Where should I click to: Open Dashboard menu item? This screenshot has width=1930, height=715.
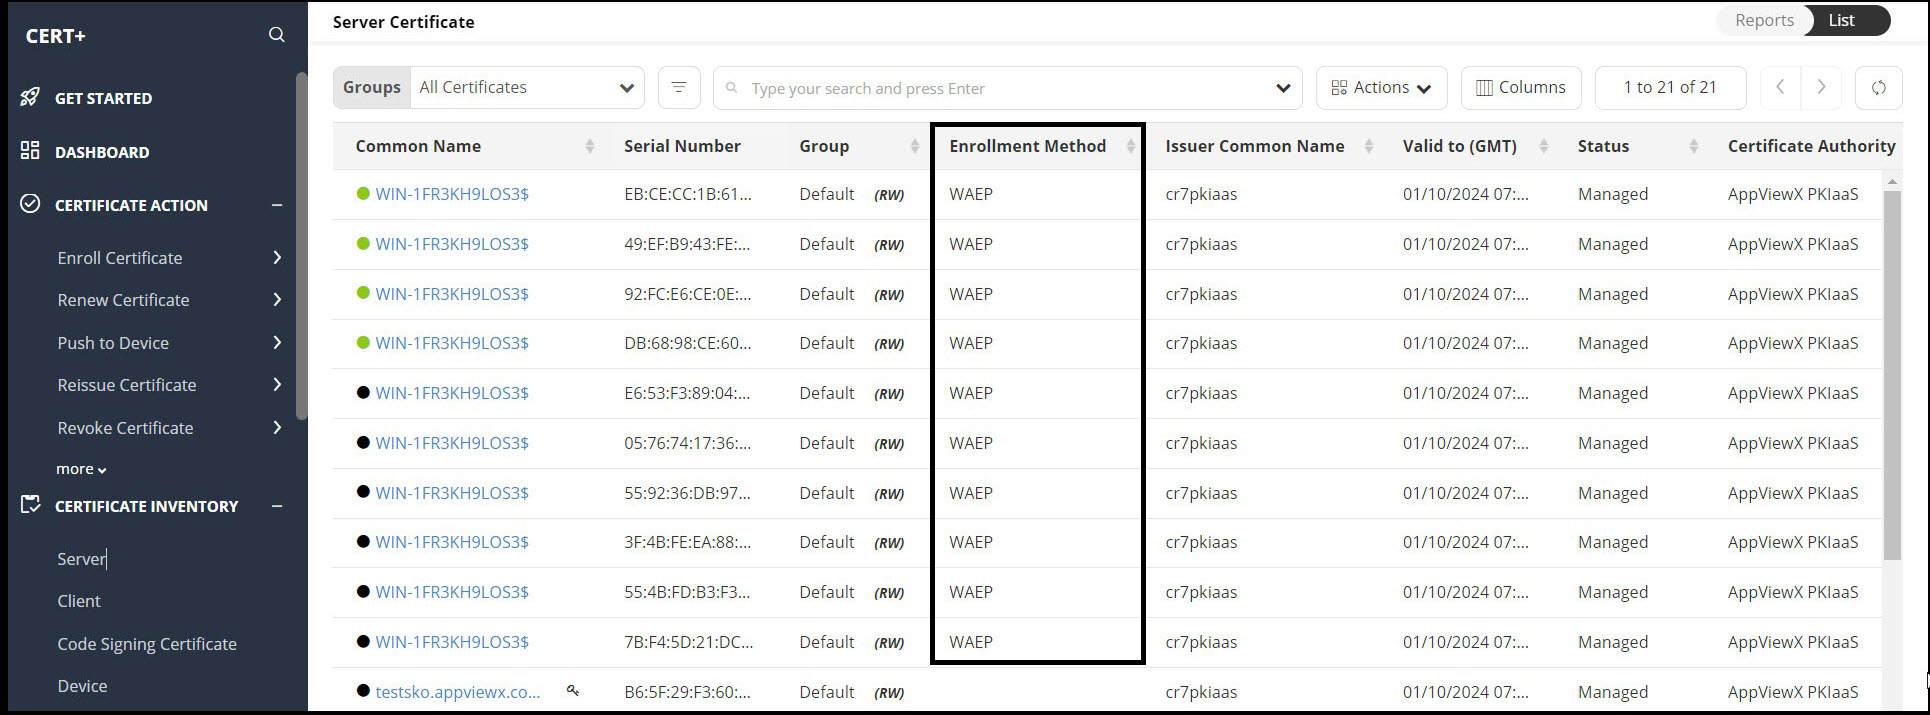click(102, 152)
